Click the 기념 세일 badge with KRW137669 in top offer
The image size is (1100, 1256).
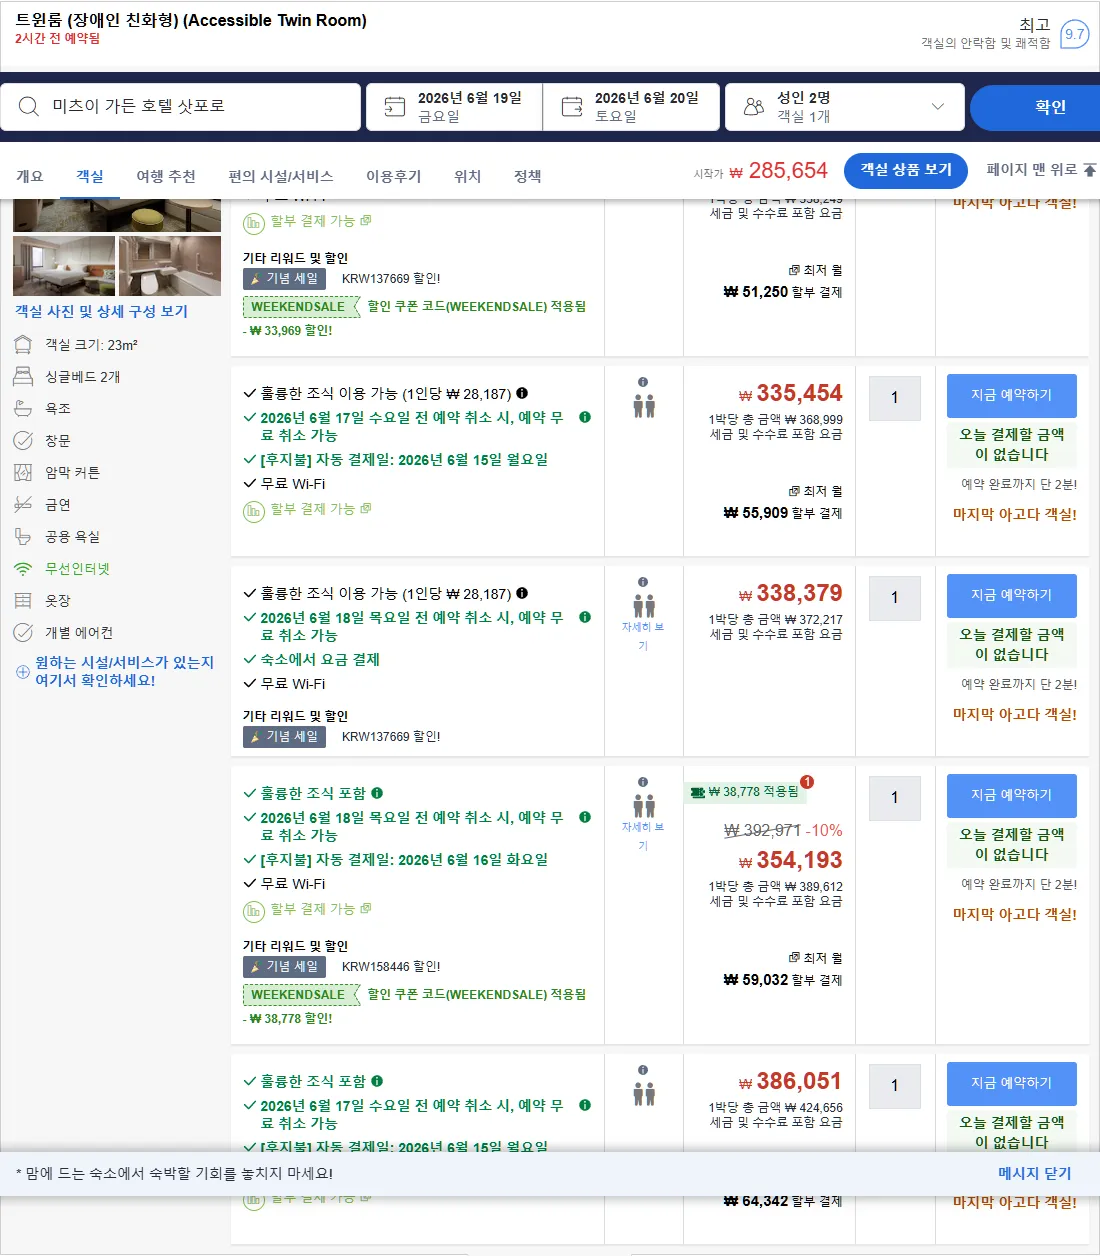coord(284,279)
